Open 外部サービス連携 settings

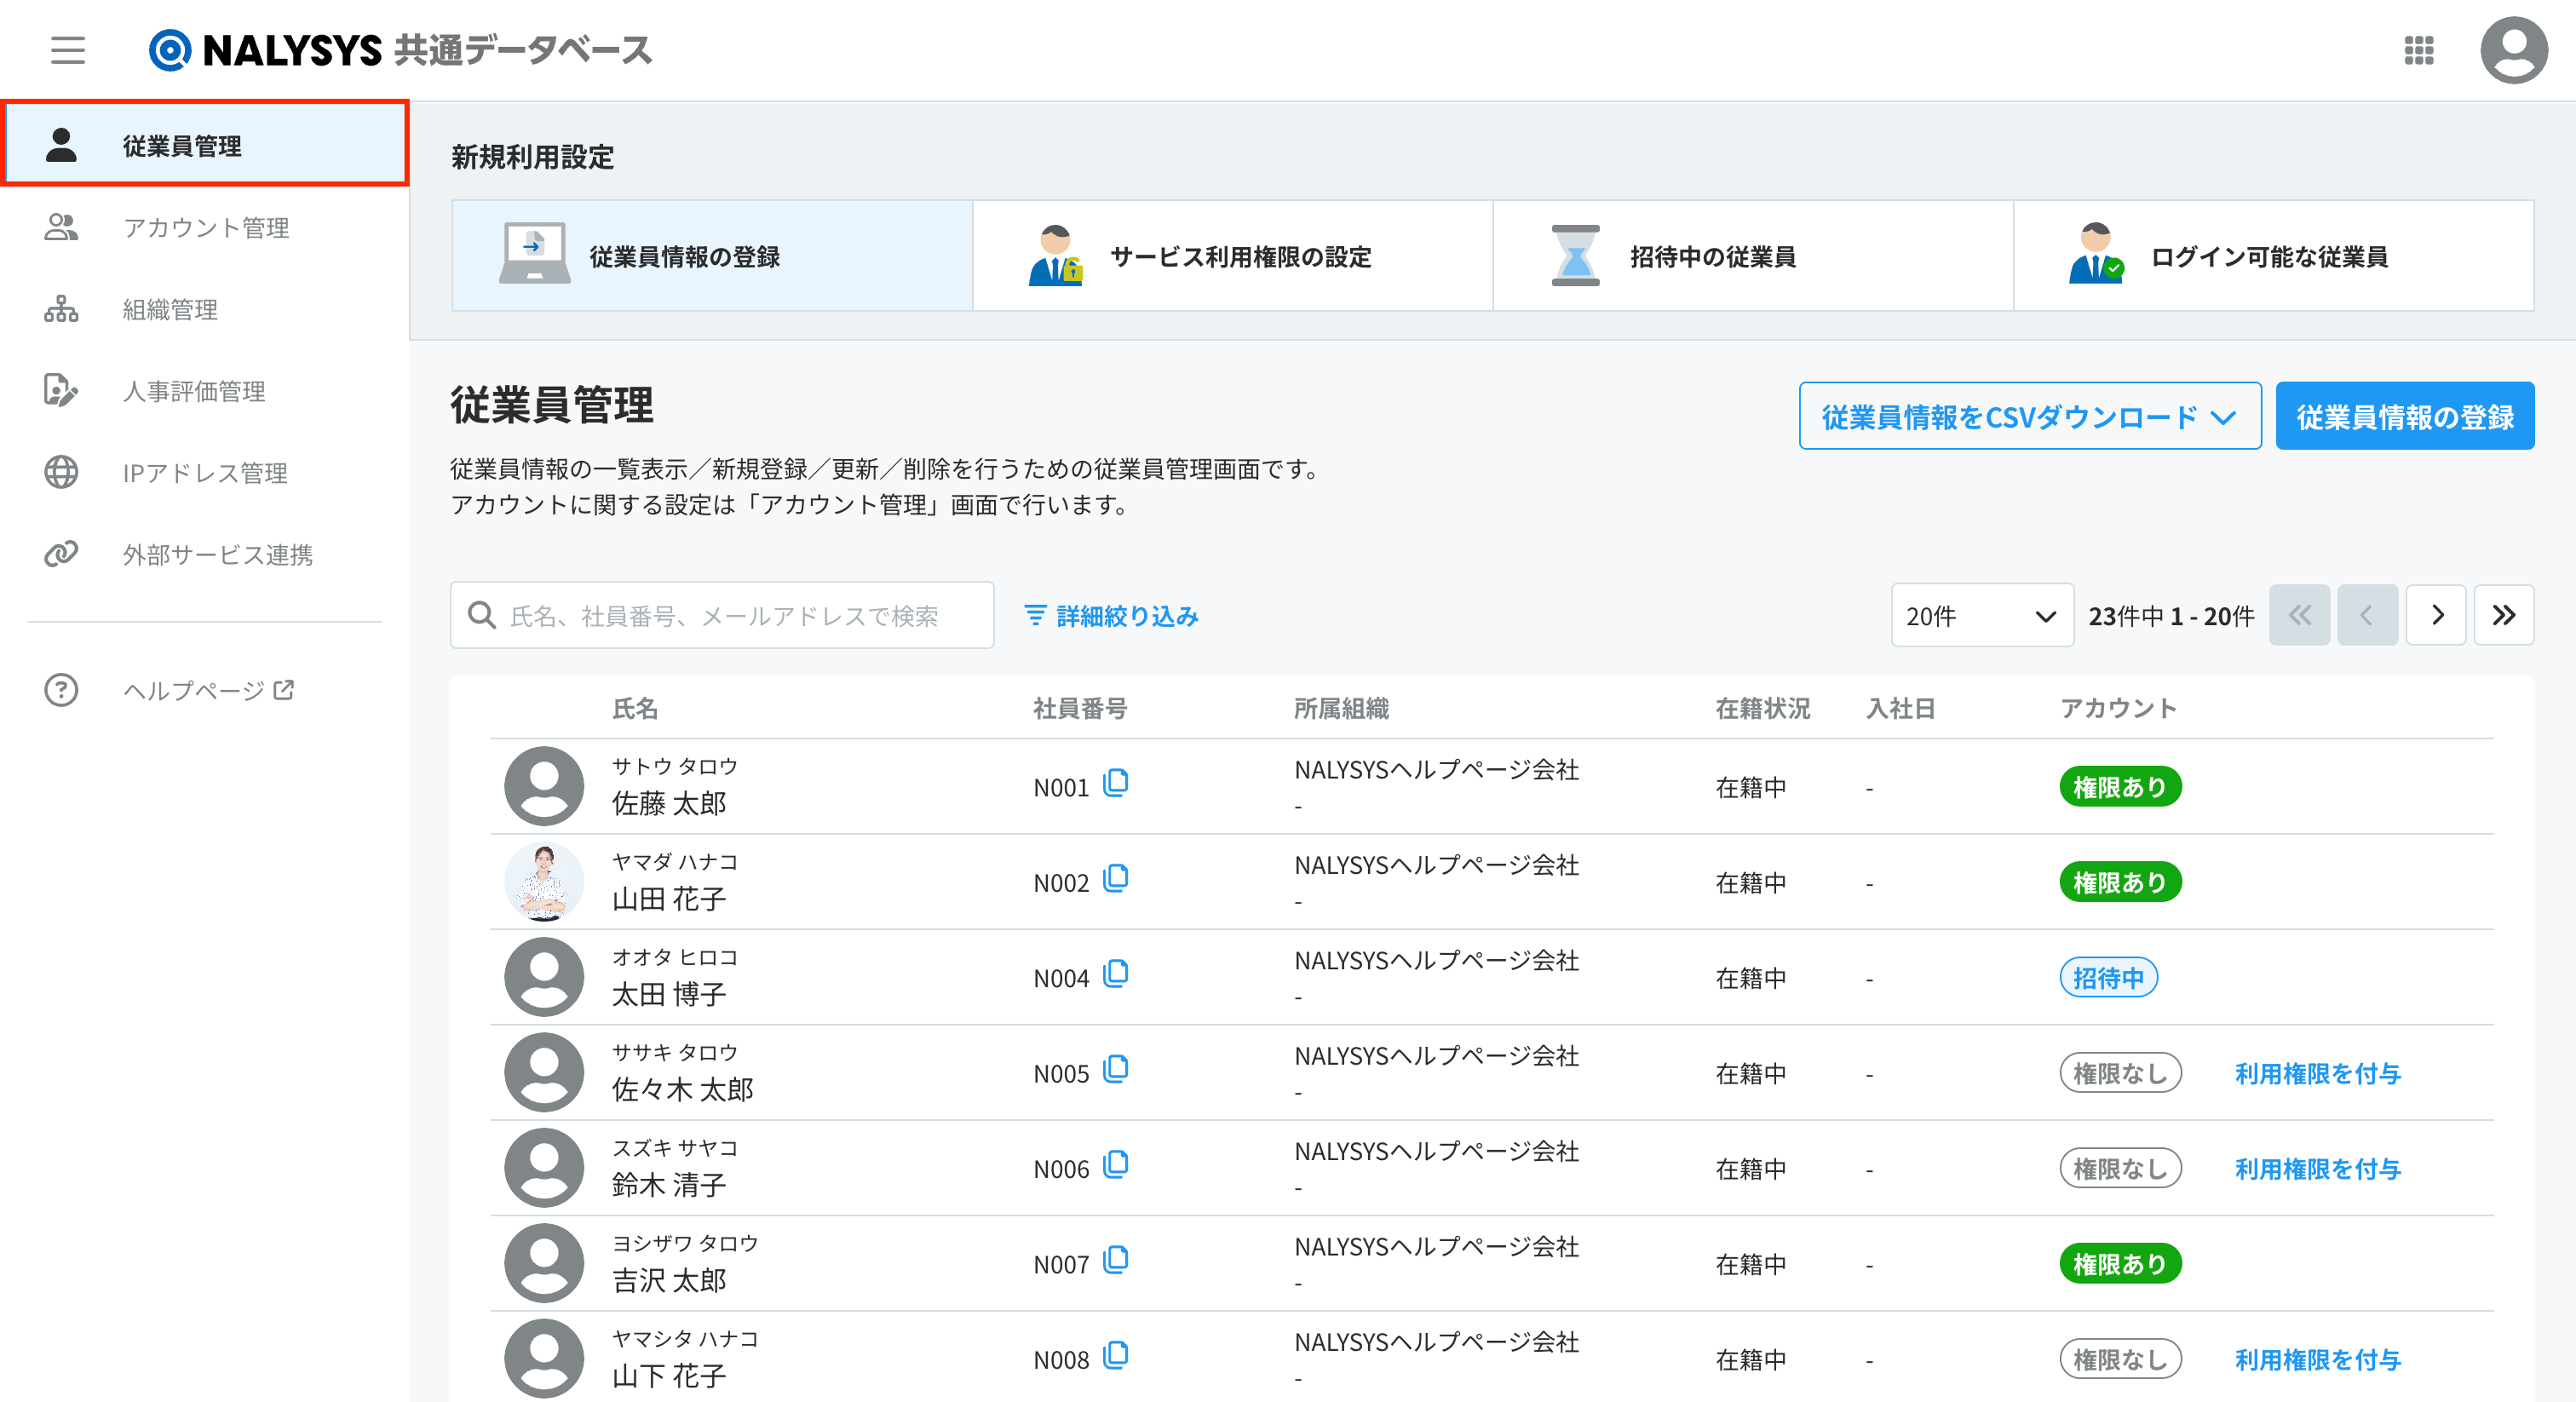[x=217, y=555]
